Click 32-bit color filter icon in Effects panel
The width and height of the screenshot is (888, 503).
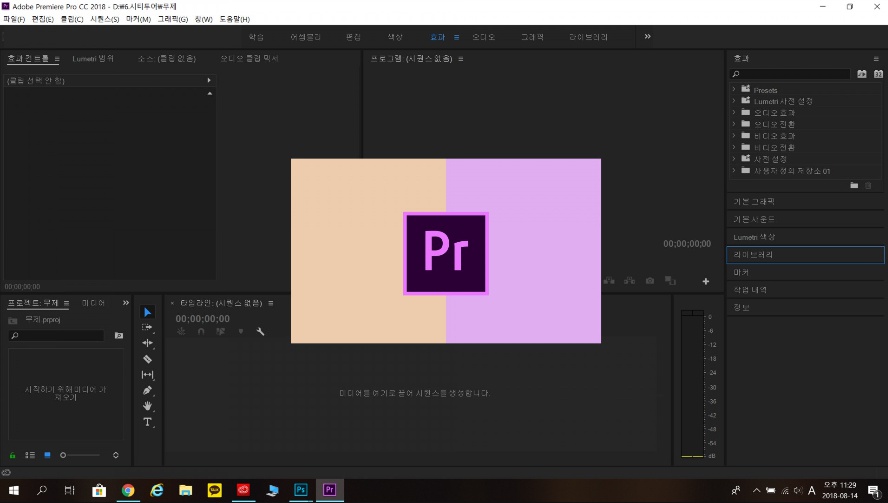tap(878, 74)
